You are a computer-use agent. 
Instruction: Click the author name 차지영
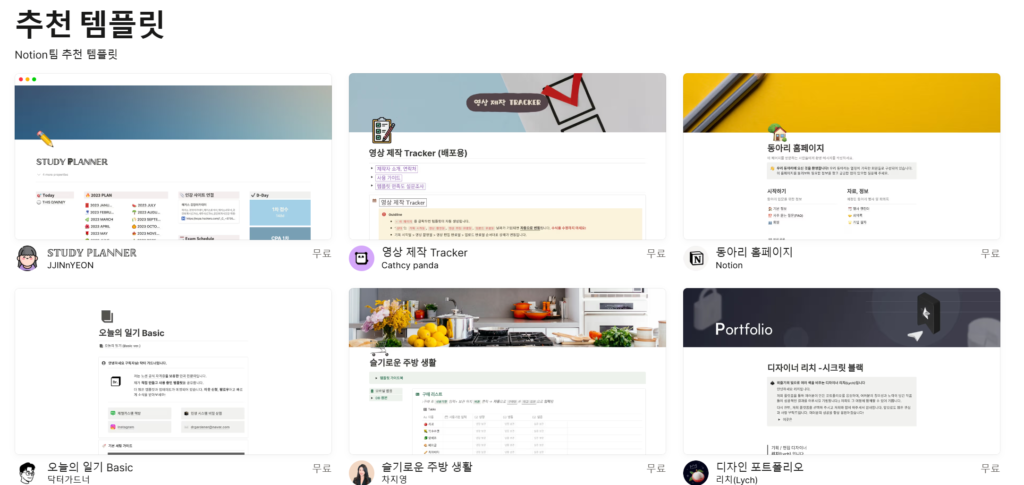tap(394, 480)
